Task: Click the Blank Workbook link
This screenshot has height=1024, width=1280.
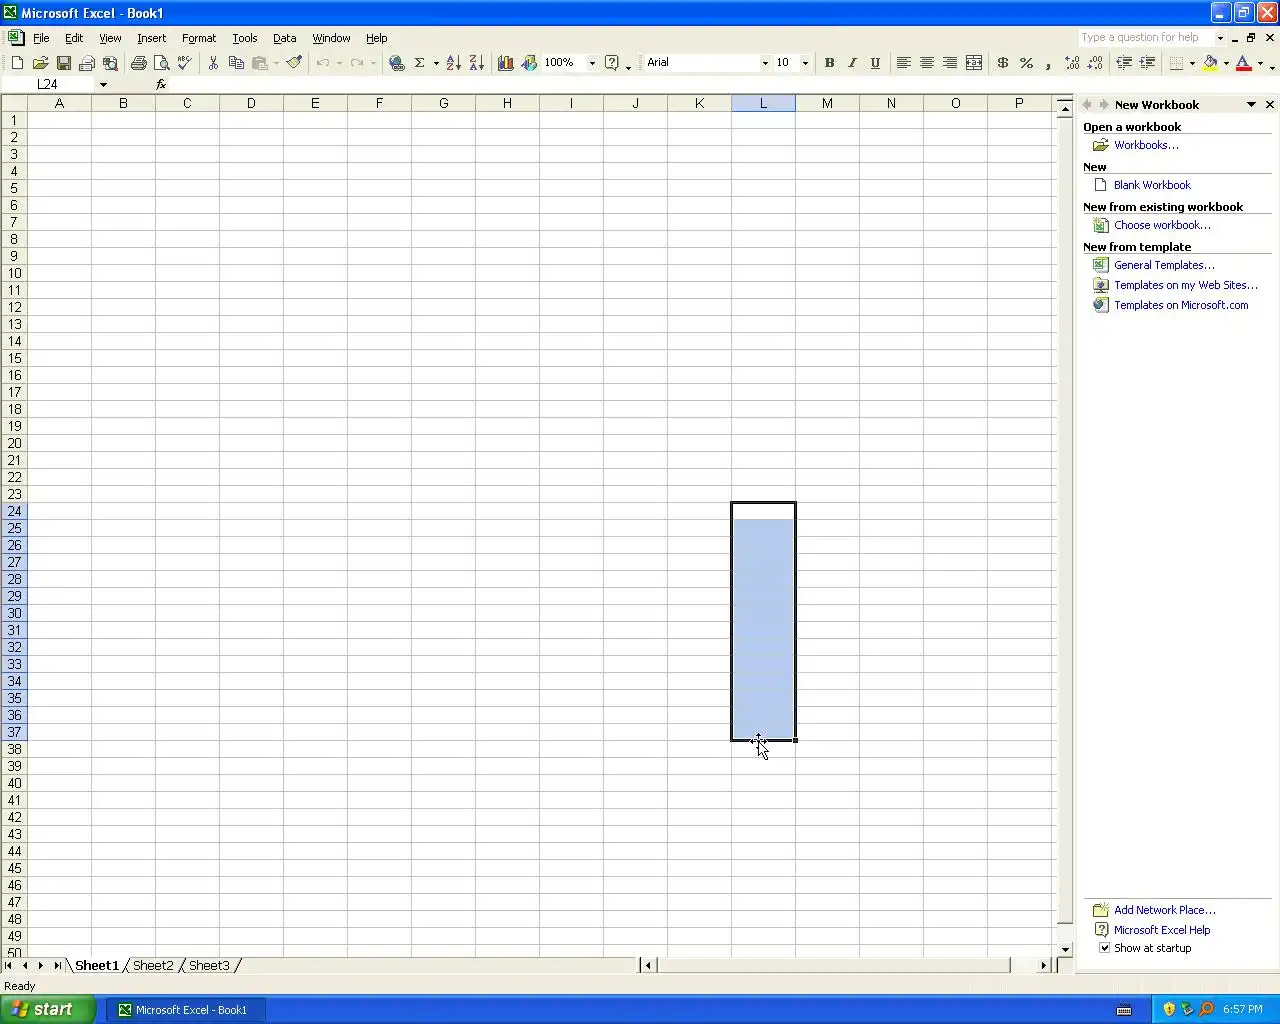Action: click(1152, 185)
